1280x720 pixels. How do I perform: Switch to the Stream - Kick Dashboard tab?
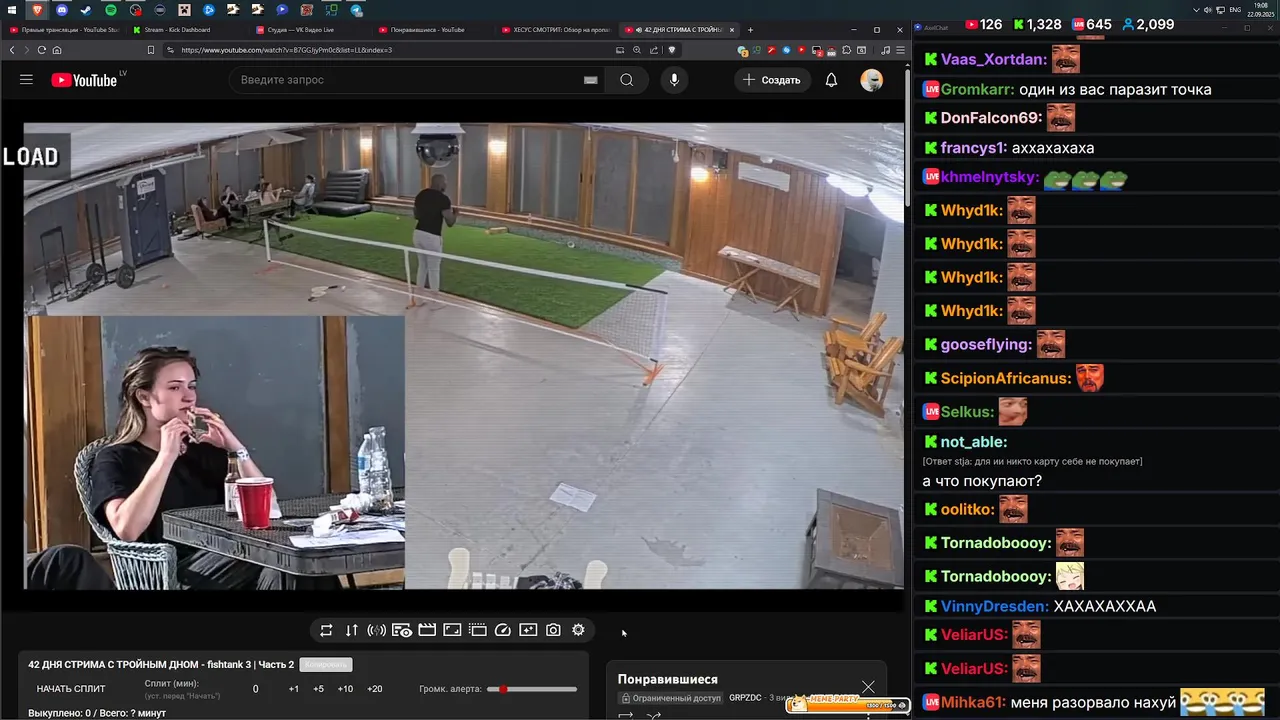pos(186,30)
